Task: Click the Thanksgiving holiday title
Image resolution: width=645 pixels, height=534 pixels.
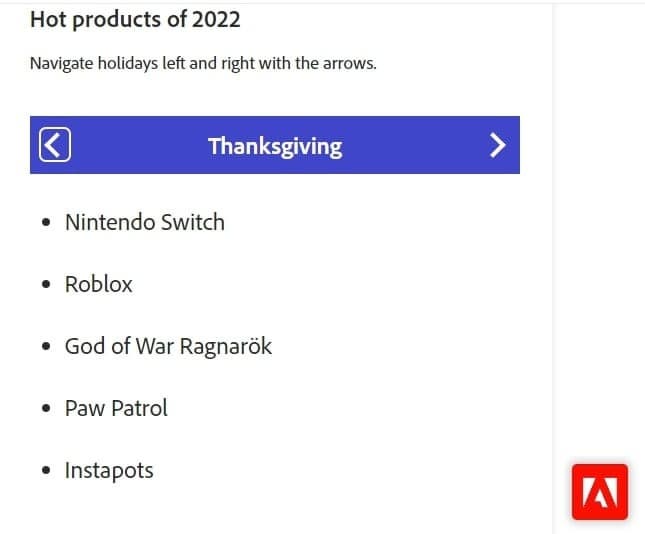Action: click(x=275, y=146)
